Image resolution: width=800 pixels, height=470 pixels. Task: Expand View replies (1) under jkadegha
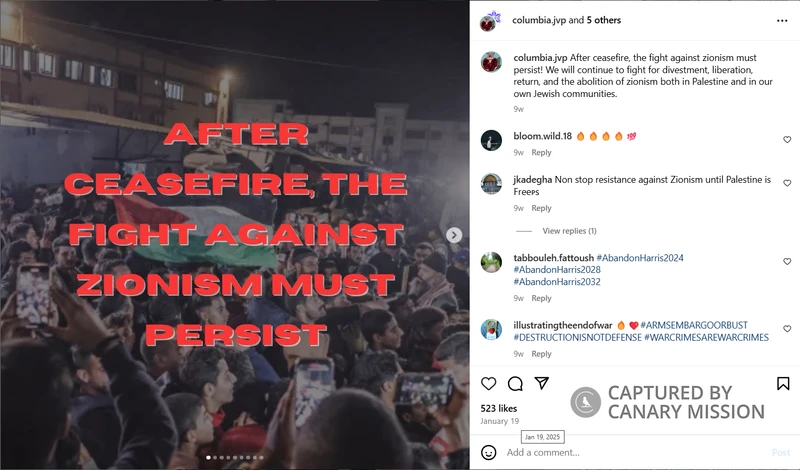(569, 231)
